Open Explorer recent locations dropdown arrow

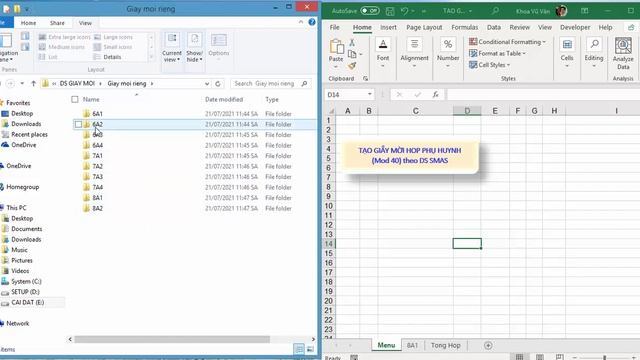click(x=22, y=83)
